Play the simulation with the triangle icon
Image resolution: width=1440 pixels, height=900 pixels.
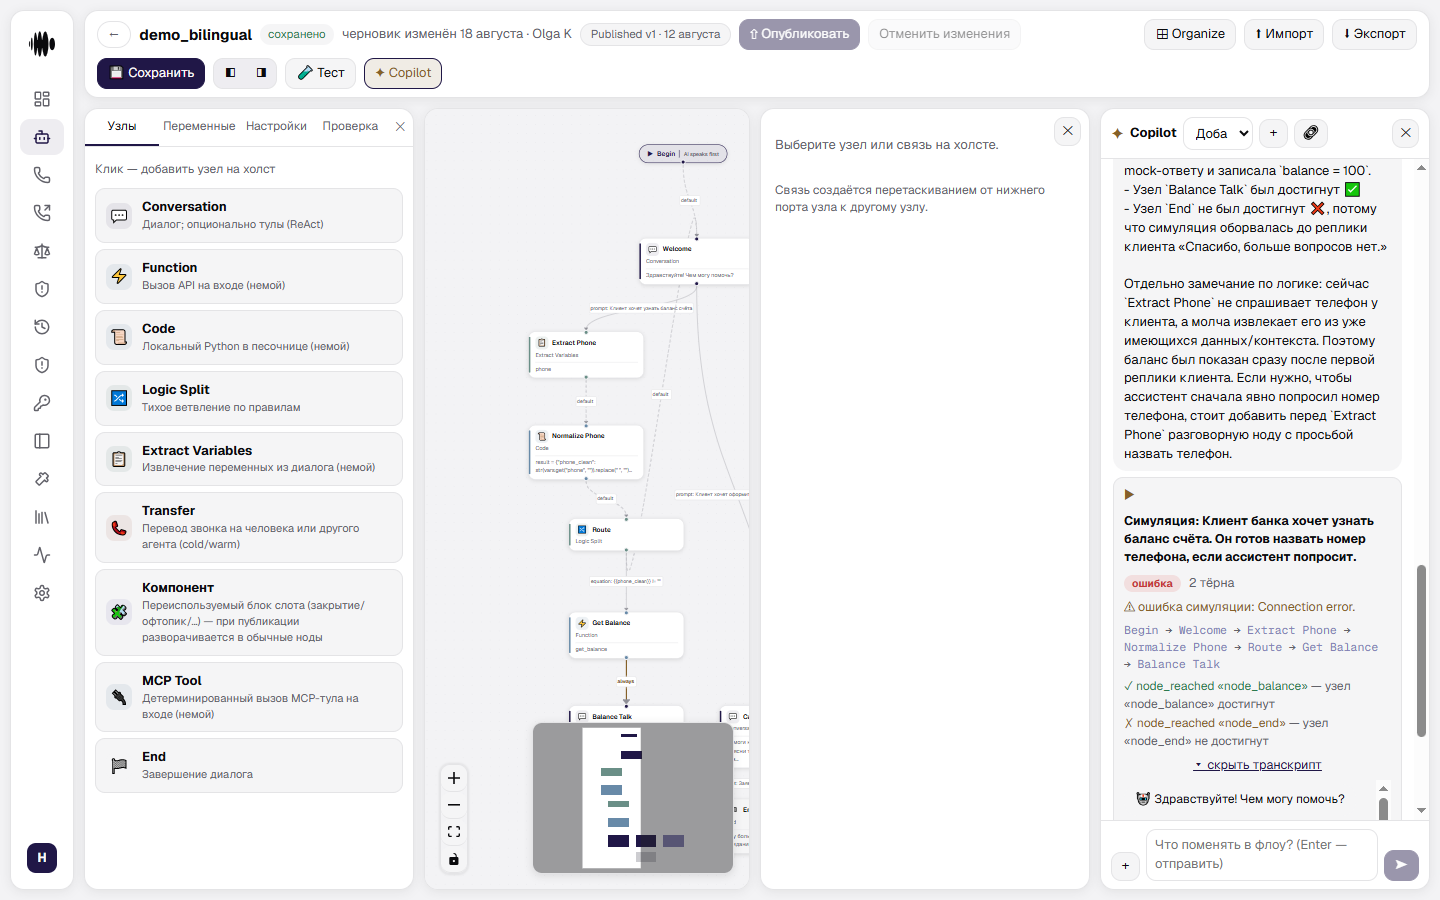click(1129, 494)
